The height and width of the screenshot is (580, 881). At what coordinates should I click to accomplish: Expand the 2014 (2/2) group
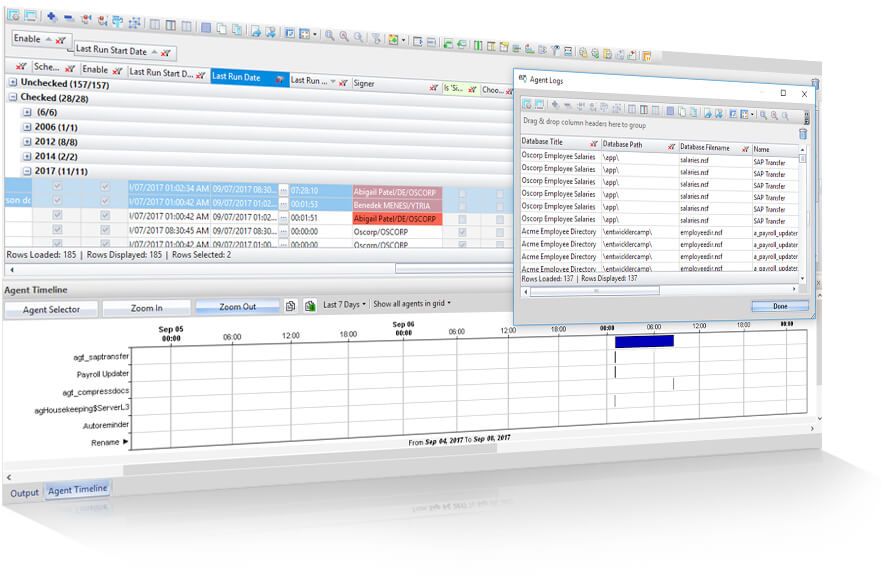pyautogui.click(x=27, y=156)
